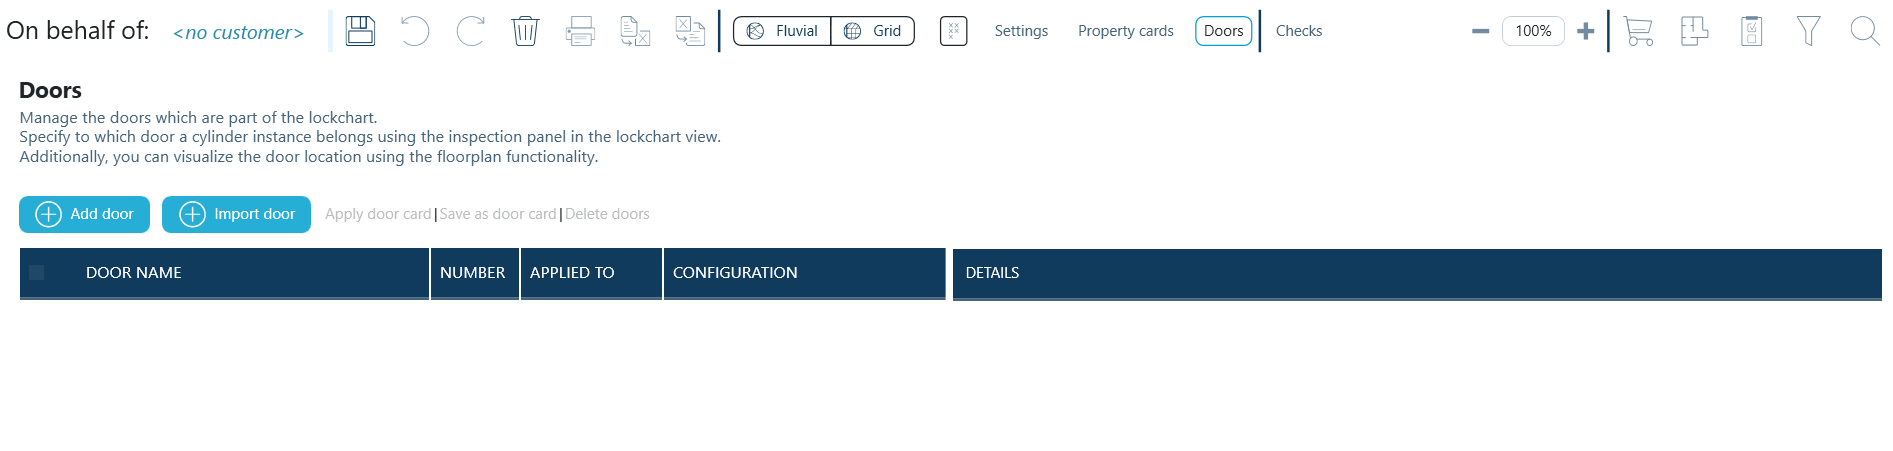Click the Import door button

pos(236,214)
